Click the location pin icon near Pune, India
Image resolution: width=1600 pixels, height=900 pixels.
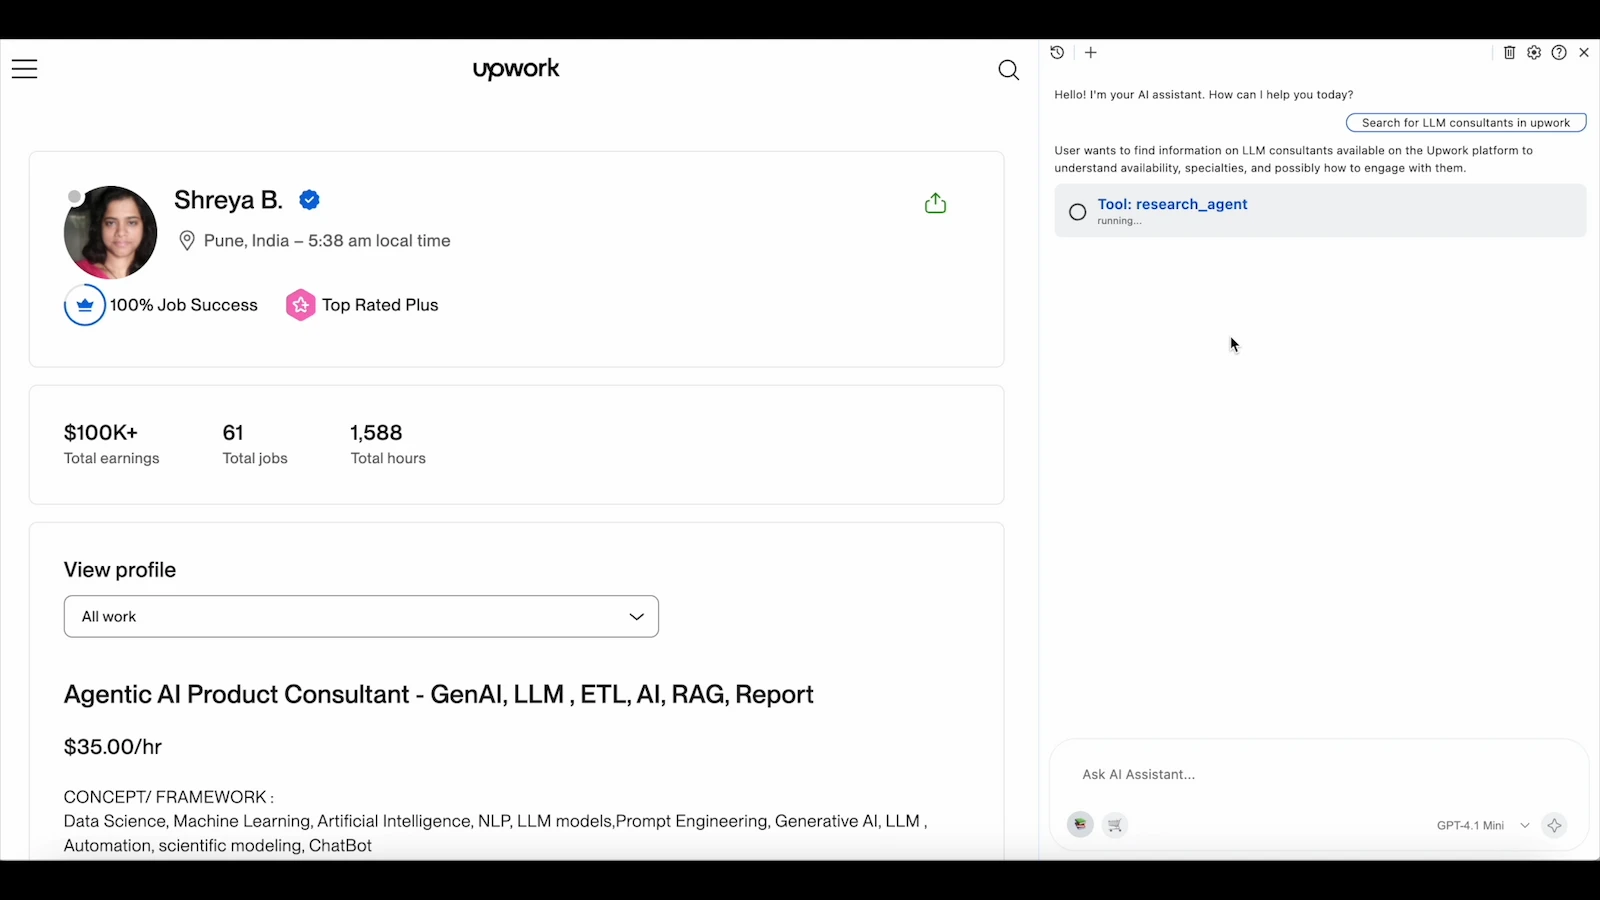(187, 241)
